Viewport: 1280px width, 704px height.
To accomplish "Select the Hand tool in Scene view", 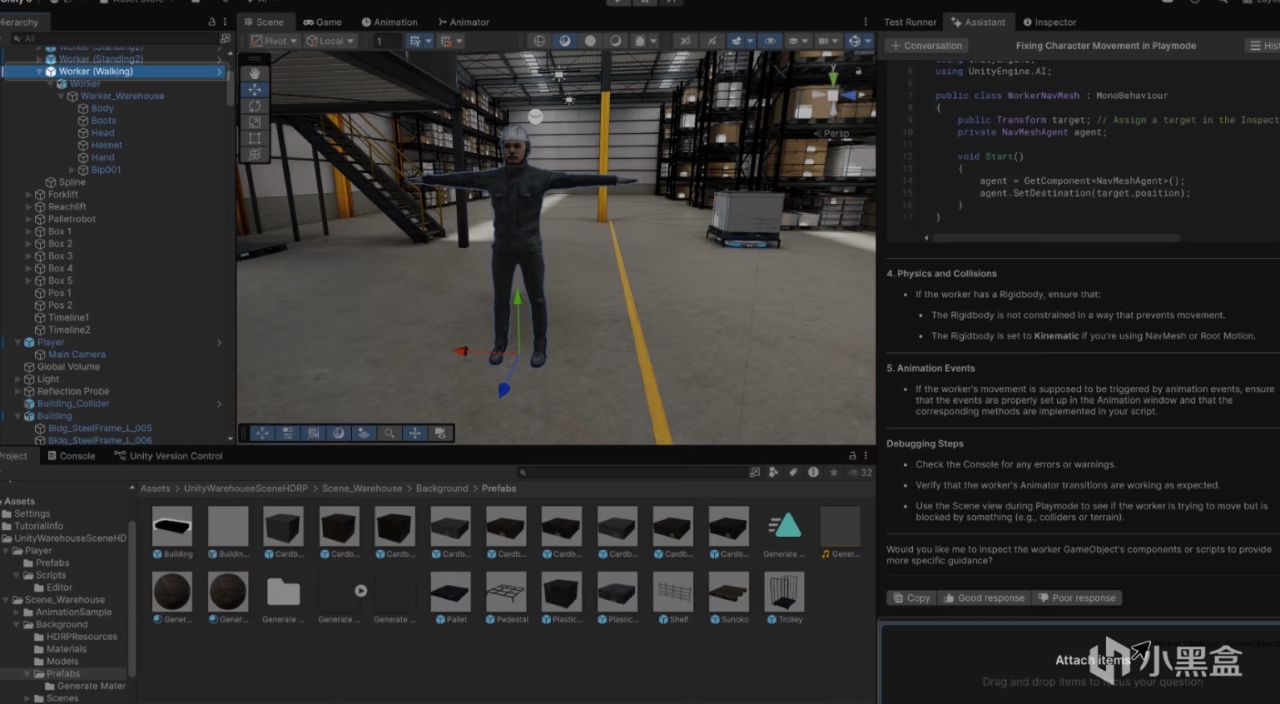I will tap(255, 73).
